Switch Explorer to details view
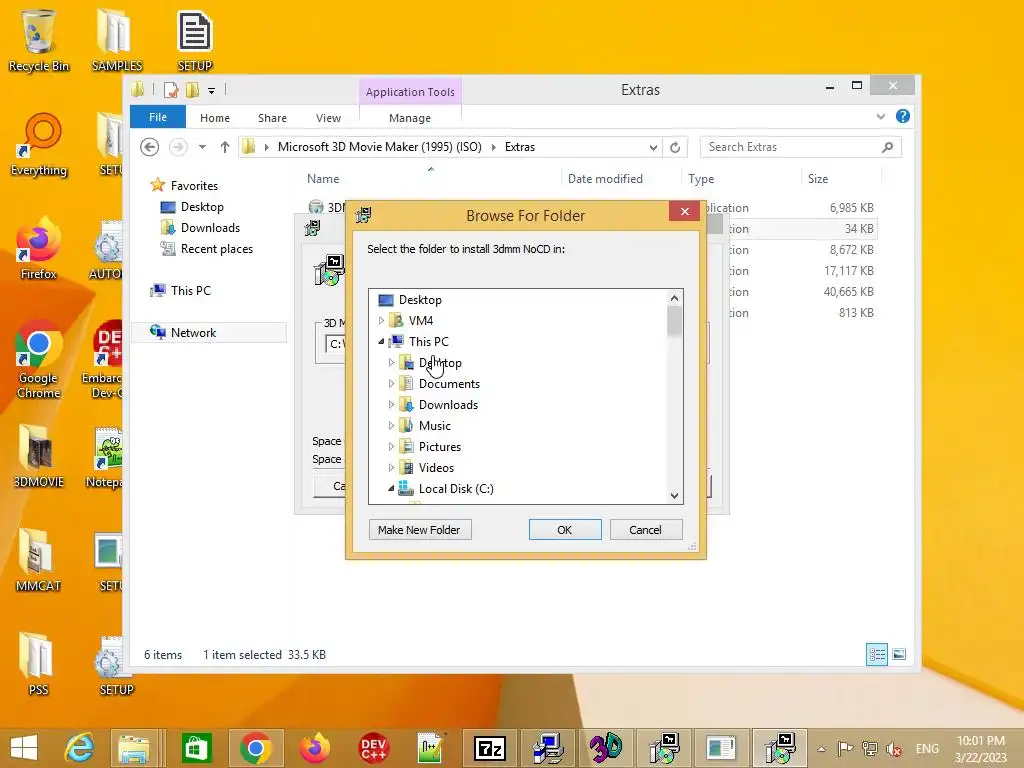The width and height of the screenshot is (1024, 768). pyautogui.click(x=876, y=654)
